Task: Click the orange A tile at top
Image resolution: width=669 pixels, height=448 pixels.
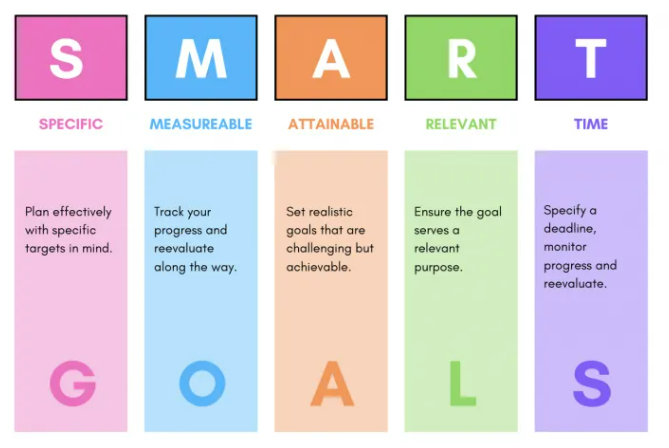Action: click(331, 58)
